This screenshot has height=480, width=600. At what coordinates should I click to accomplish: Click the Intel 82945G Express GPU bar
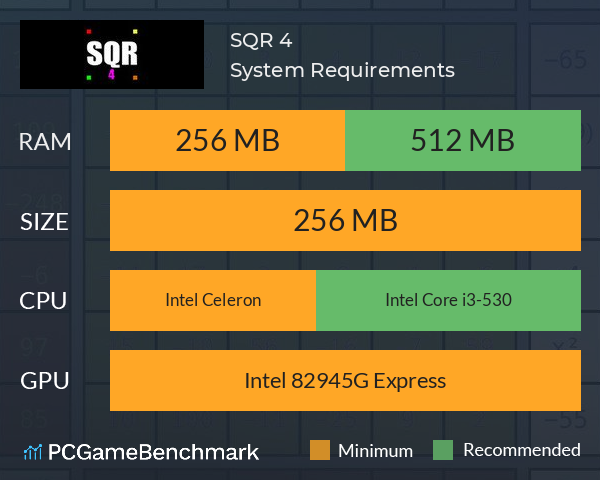click(345, 380)
